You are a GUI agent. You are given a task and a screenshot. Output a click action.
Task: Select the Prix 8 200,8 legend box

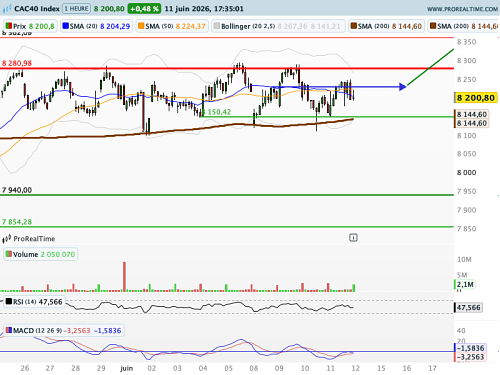[x=30, y=26]
